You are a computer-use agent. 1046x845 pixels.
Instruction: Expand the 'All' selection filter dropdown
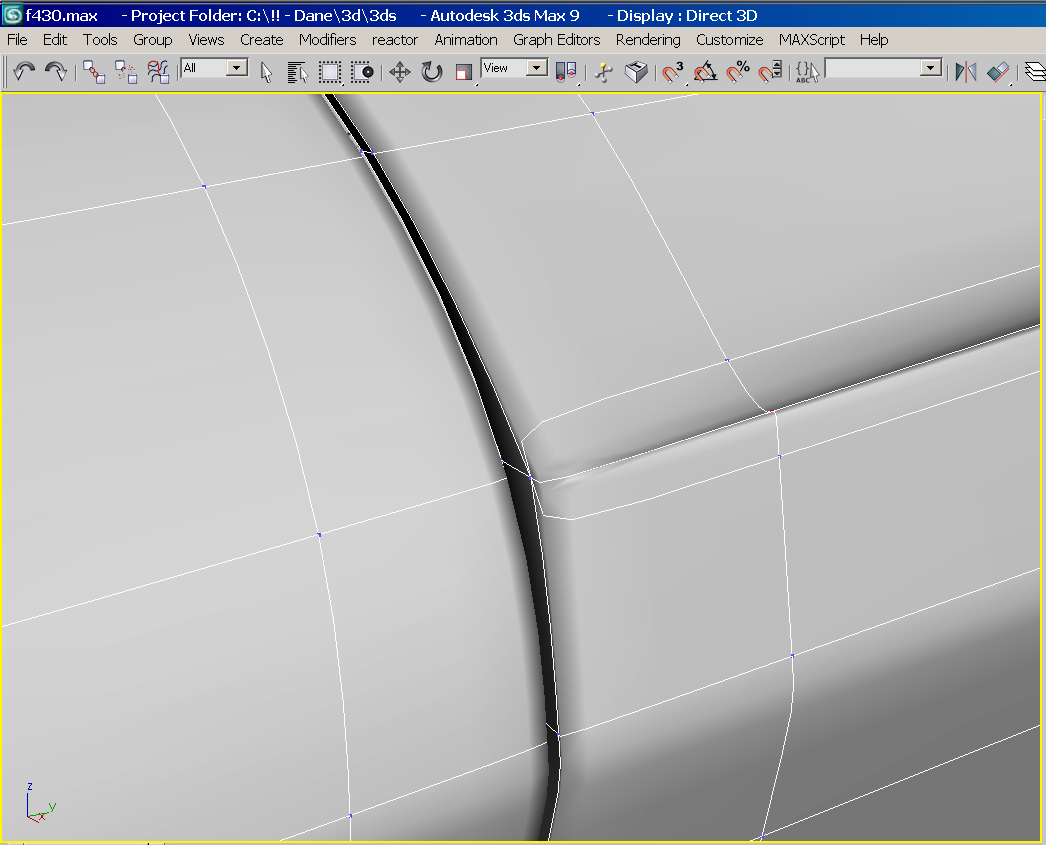[x=237, y=68]
